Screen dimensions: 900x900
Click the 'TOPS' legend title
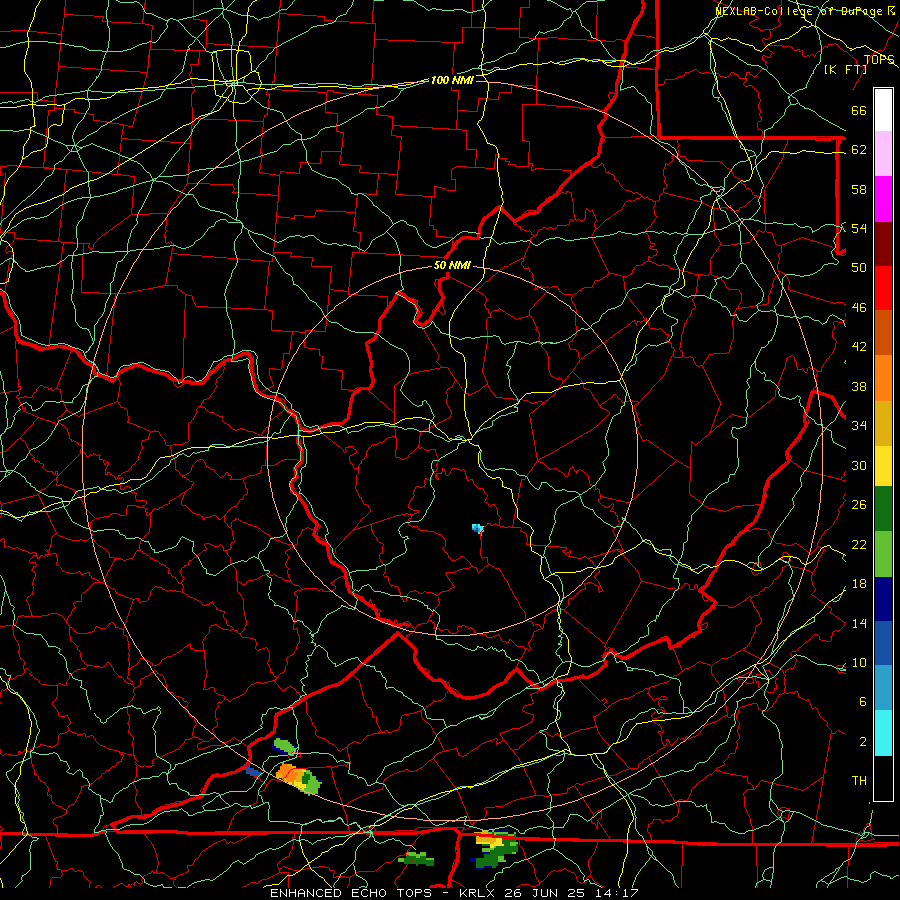879,60
